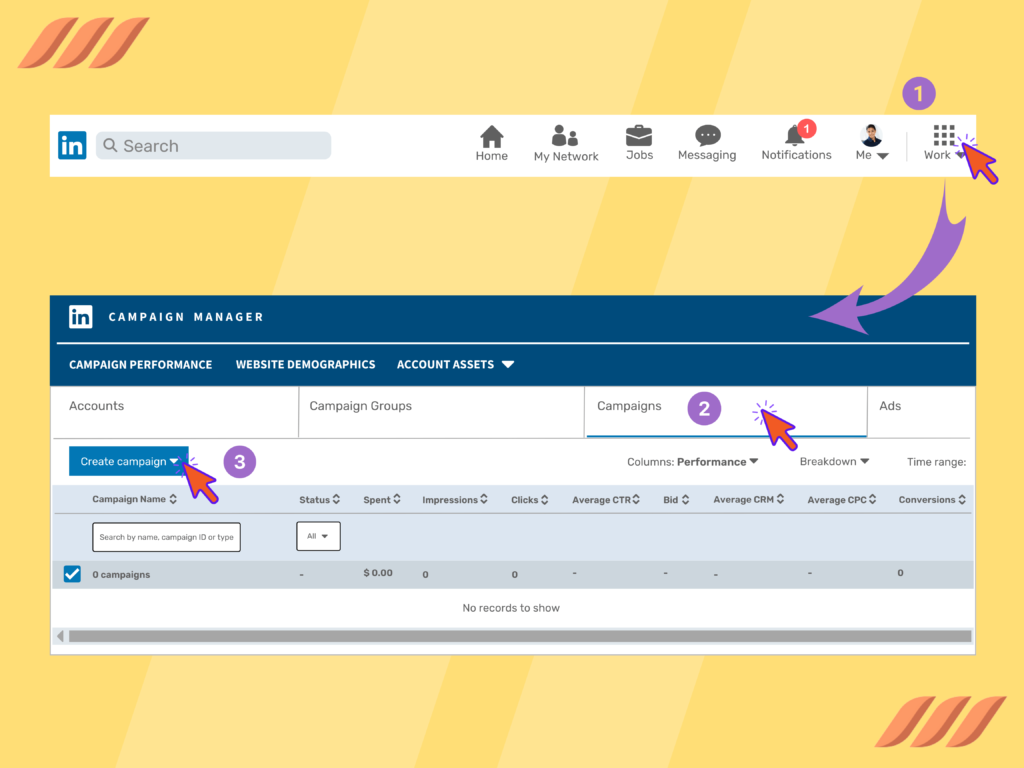Toggle the 0 campaigns row checkbox

coord(72,574)
